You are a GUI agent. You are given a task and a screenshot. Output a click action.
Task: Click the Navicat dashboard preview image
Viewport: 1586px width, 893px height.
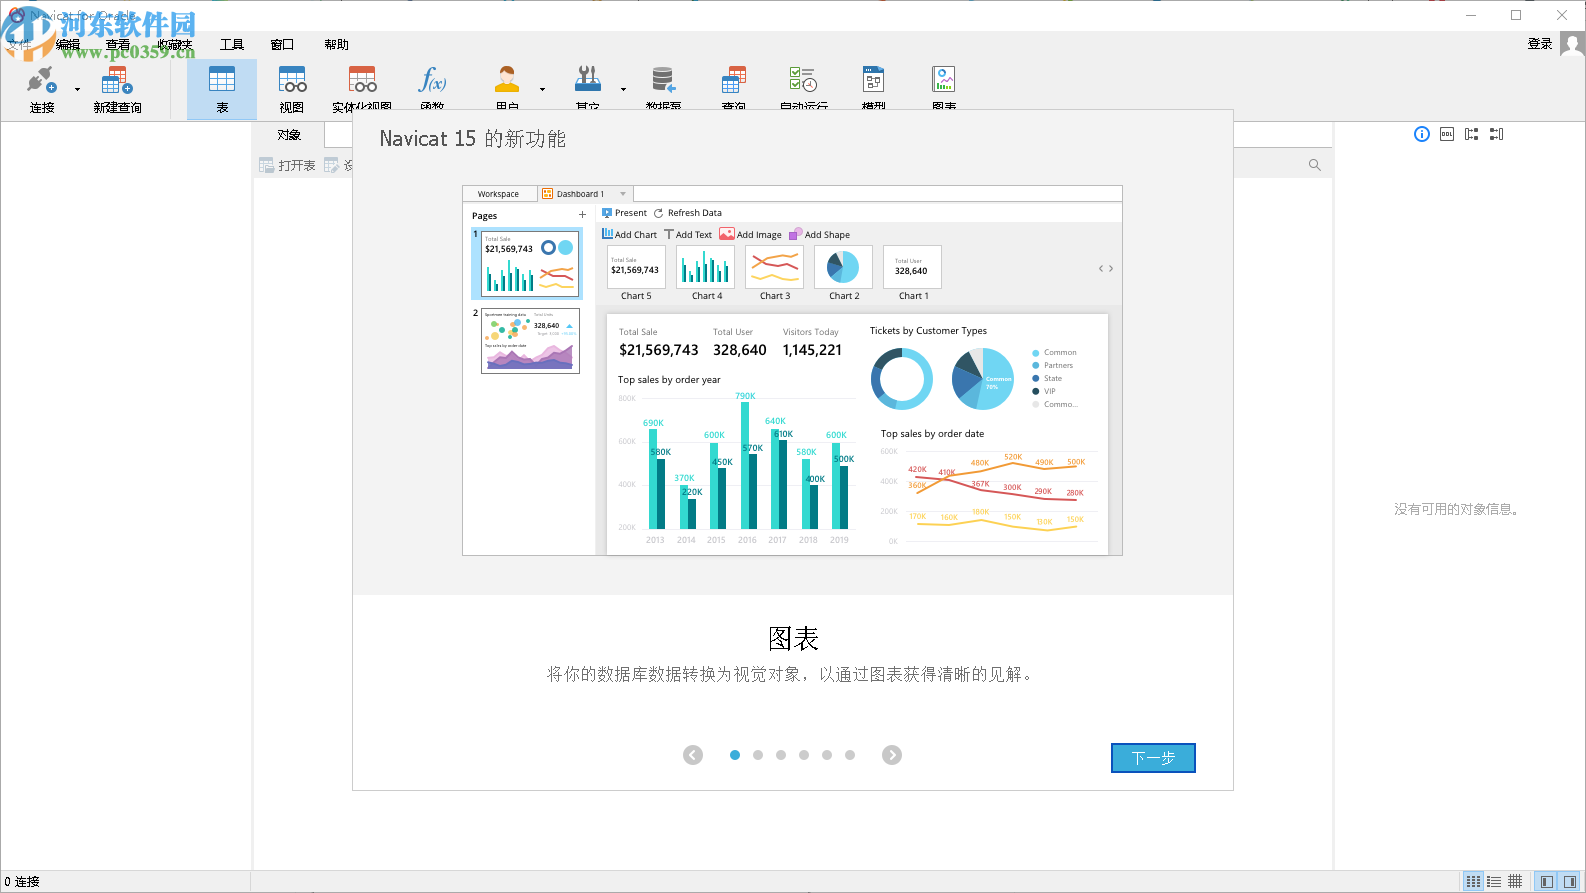pos(792,370)
